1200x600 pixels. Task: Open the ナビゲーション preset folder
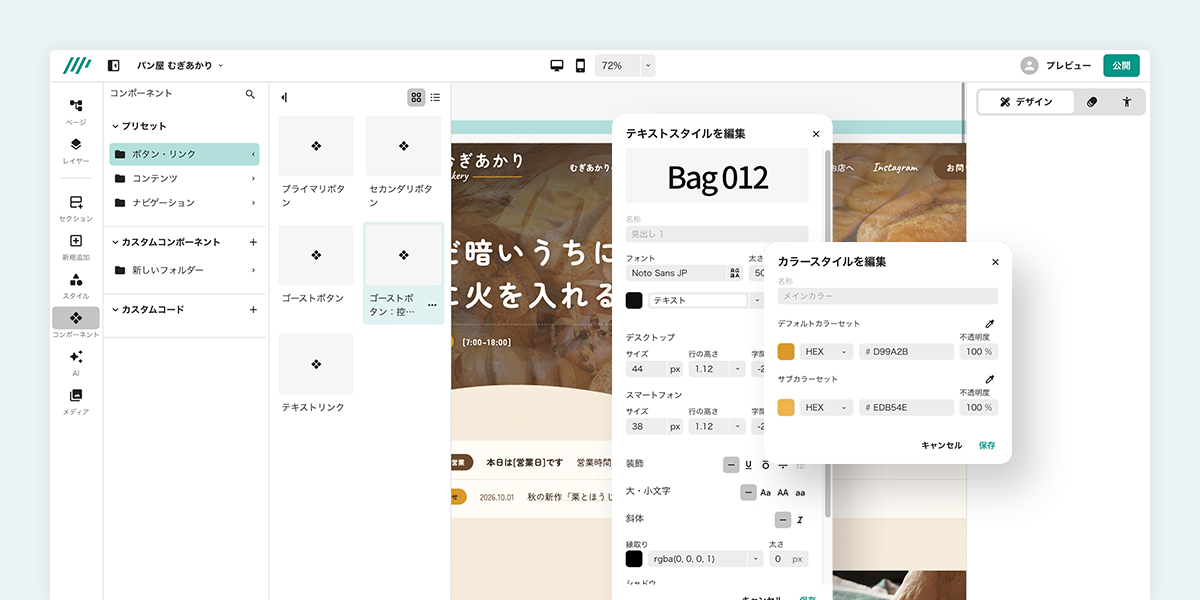[184, 202]
